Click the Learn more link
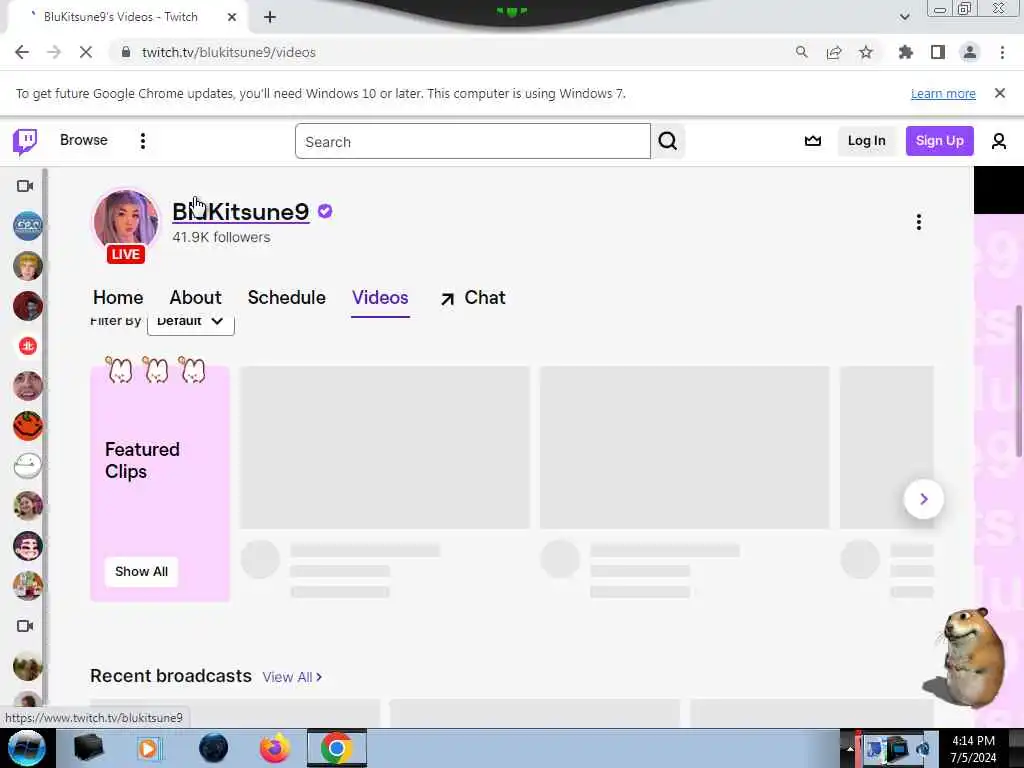1024x768 pixels. pyautogui.click(x=943, y=93)
